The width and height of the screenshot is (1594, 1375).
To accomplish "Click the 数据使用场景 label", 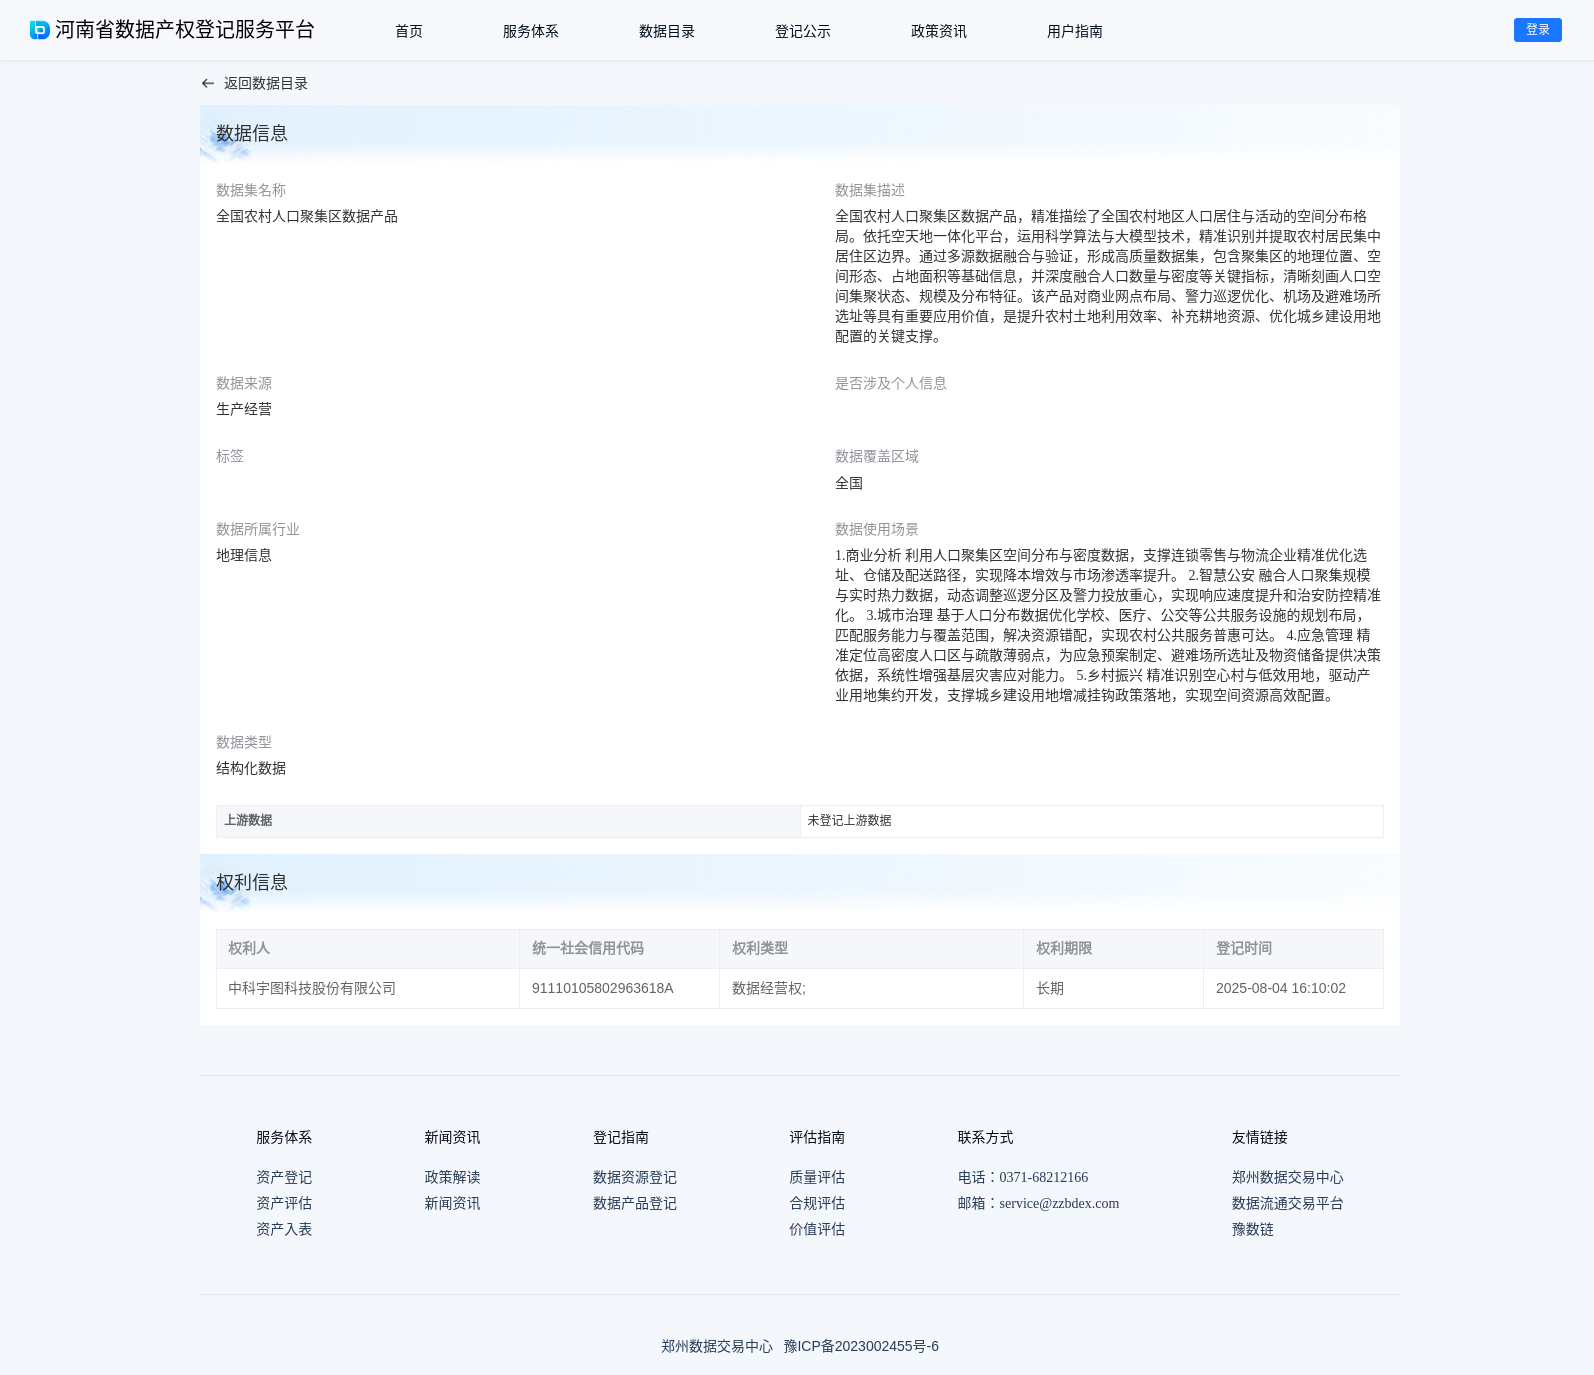I will (x=877, y=529).
